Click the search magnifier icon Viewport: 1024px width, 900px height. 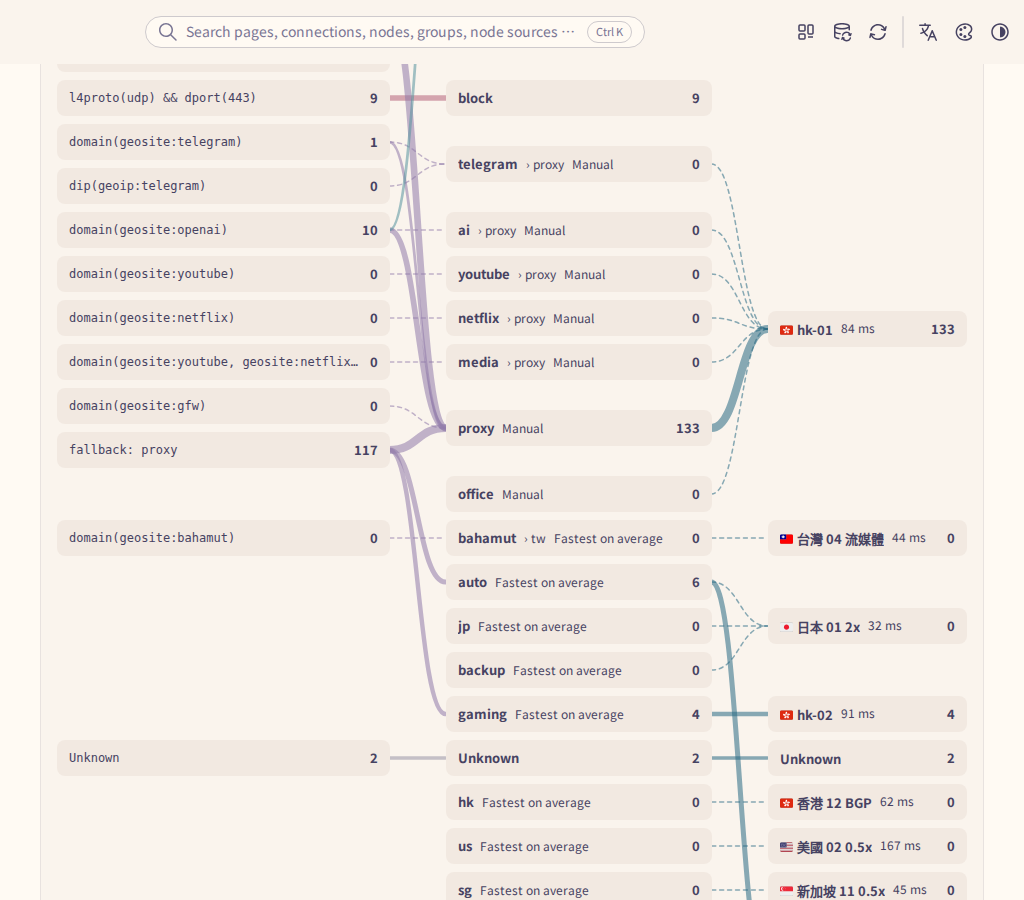168,32
